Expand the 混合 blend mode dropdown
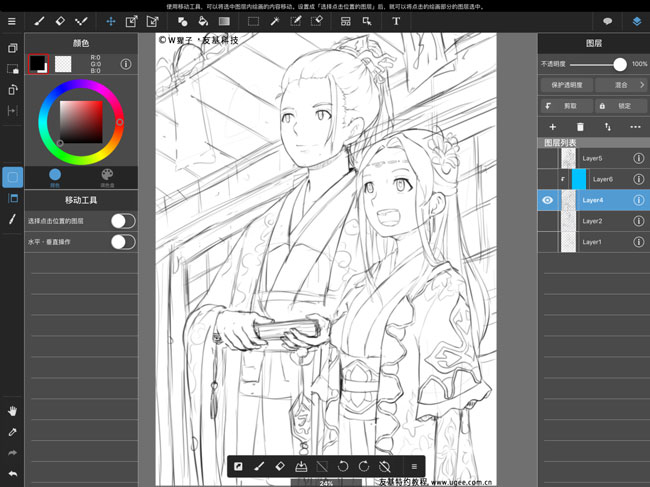This screenshot has height=487, width=650. tap(621, 85)
